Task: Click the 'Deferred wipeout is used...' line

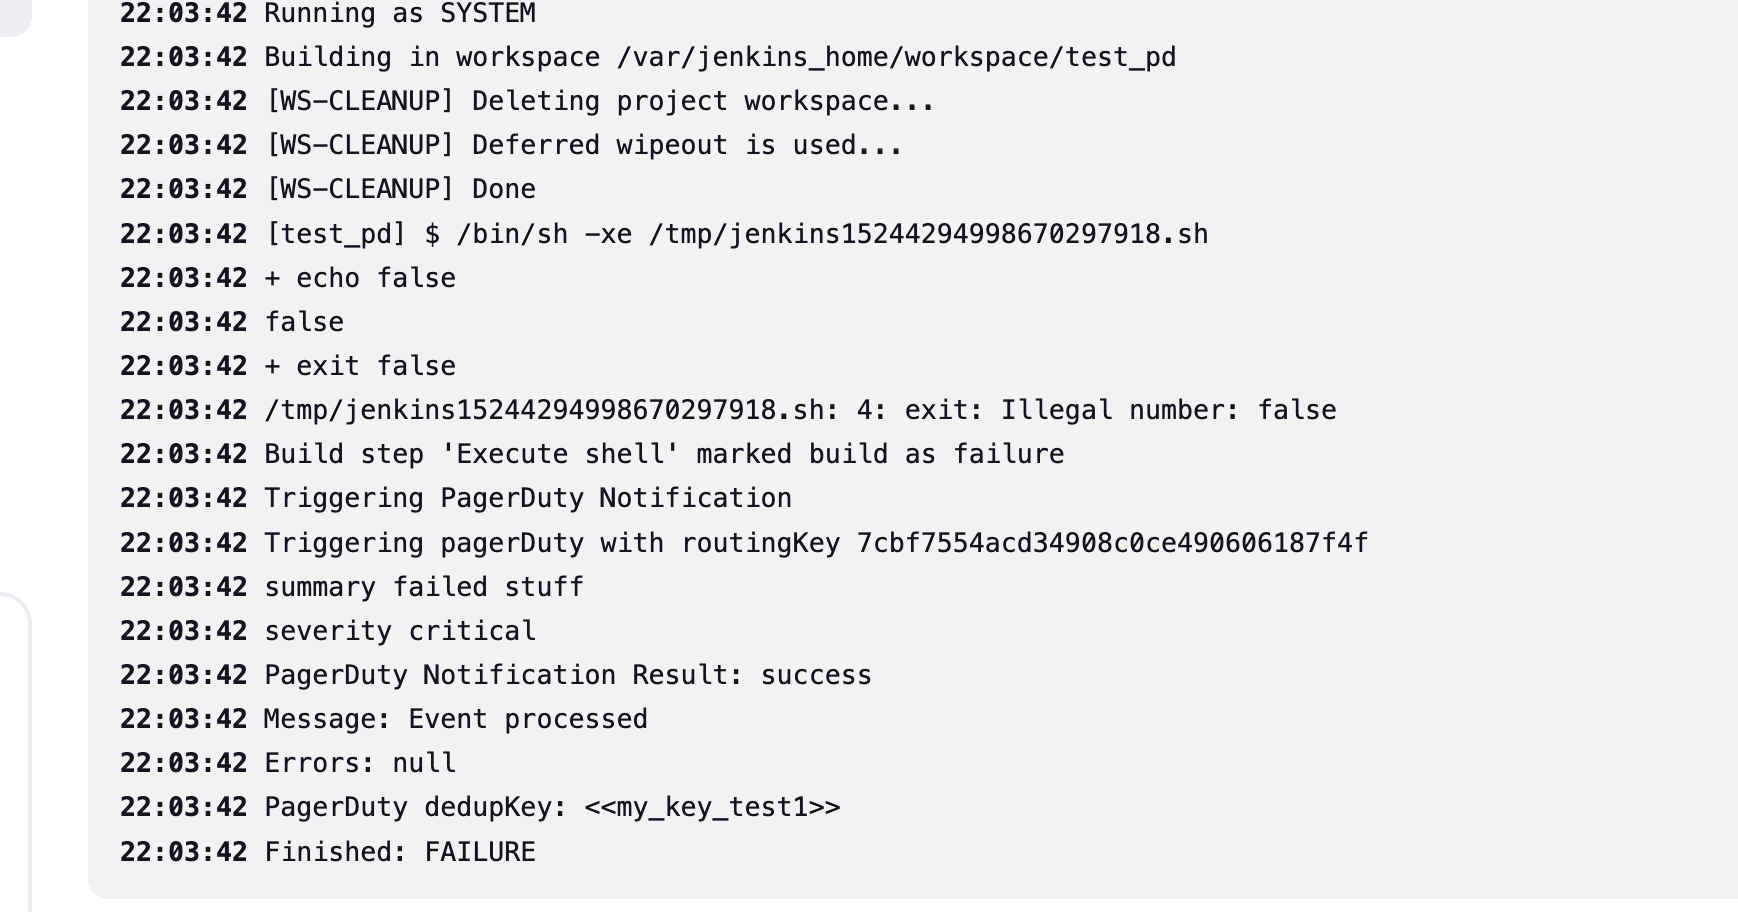Action: tap(583, 146)
